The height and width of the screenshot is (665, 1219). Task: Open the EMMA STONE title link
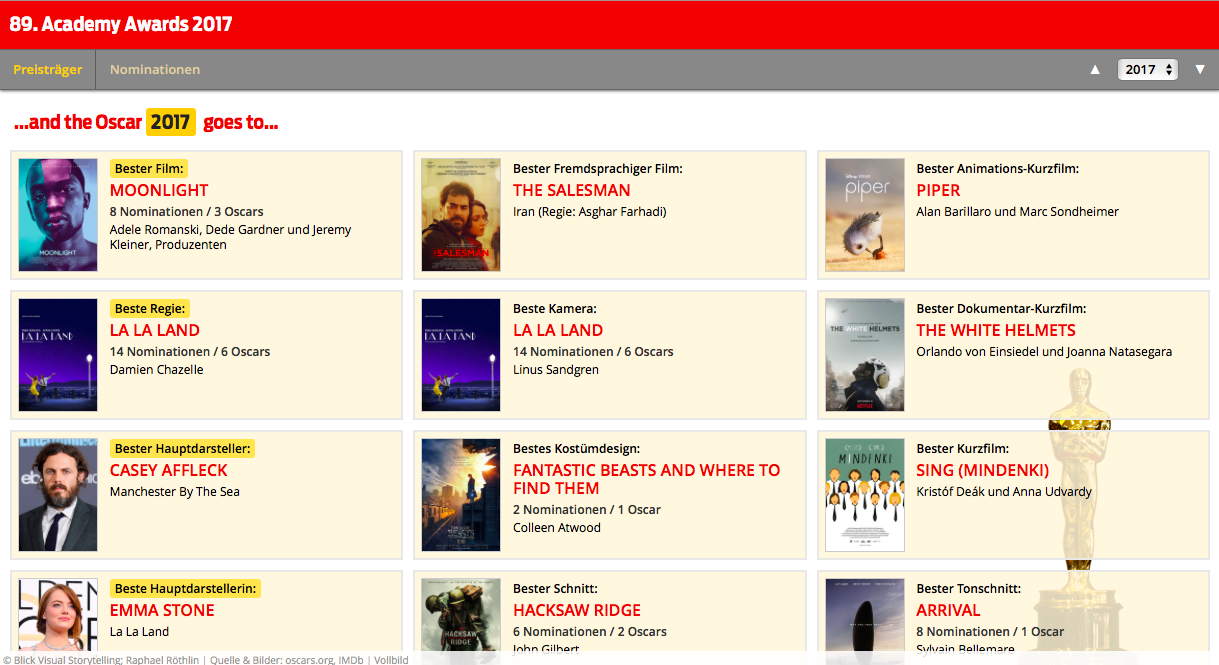click(x=162, y=610)
